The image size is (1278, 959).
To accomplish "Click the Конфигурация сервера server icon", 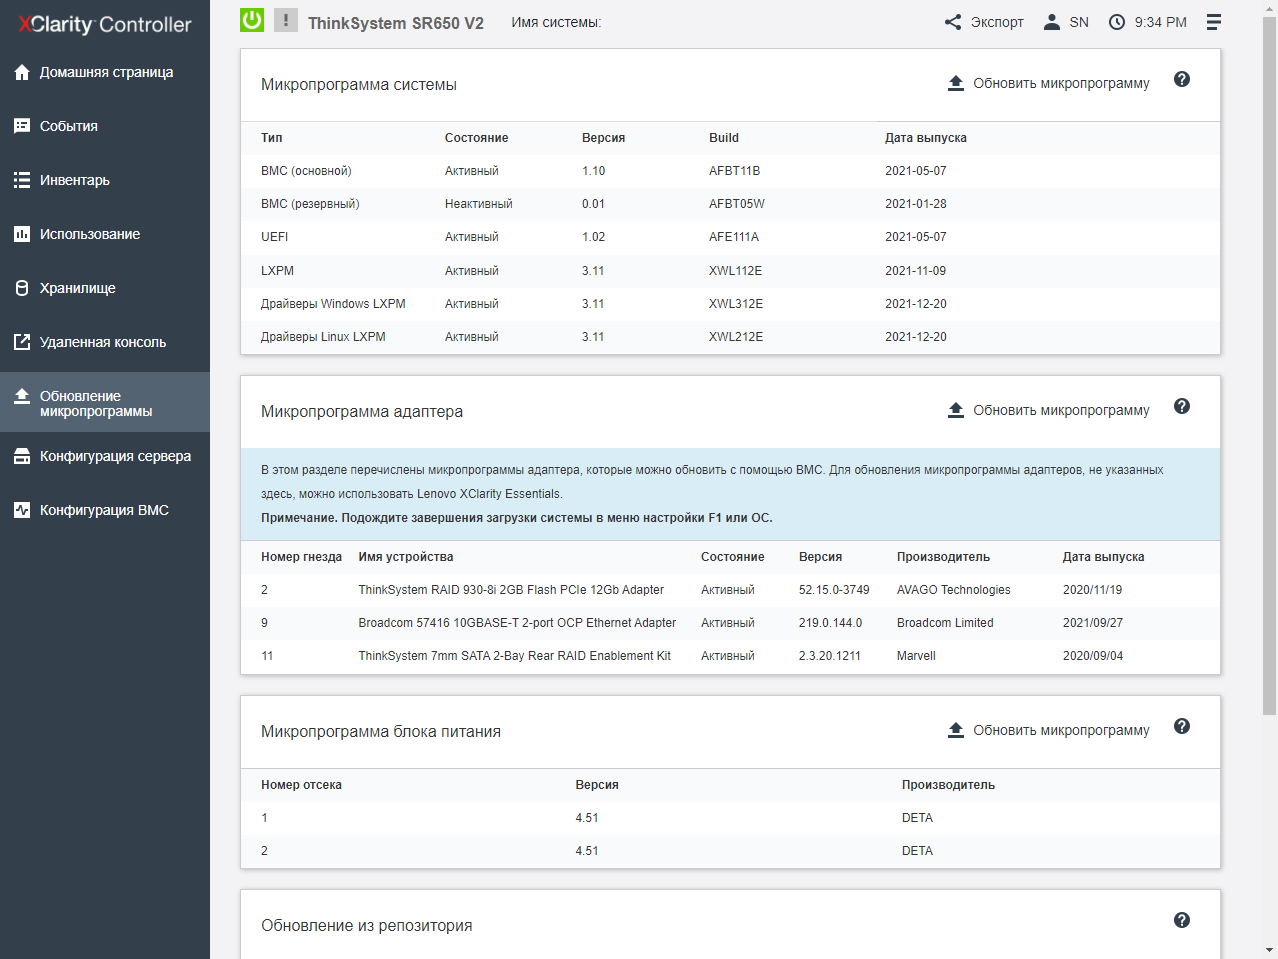I will pos(22,456).
